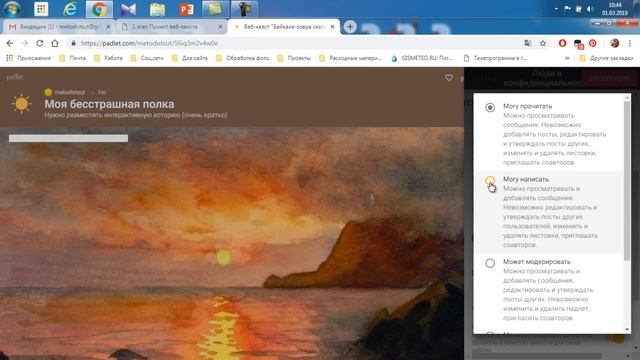
Task: Open the browser home page
Action: click(55, 43)
